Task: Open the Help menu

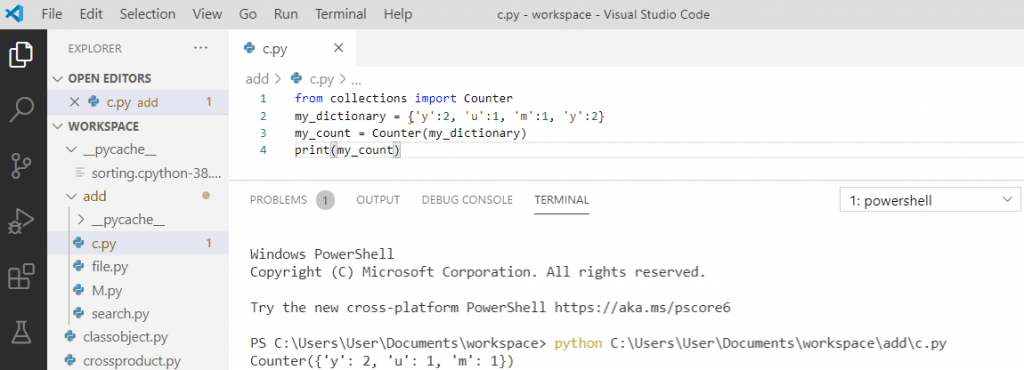Action: [x=398, y=14]
